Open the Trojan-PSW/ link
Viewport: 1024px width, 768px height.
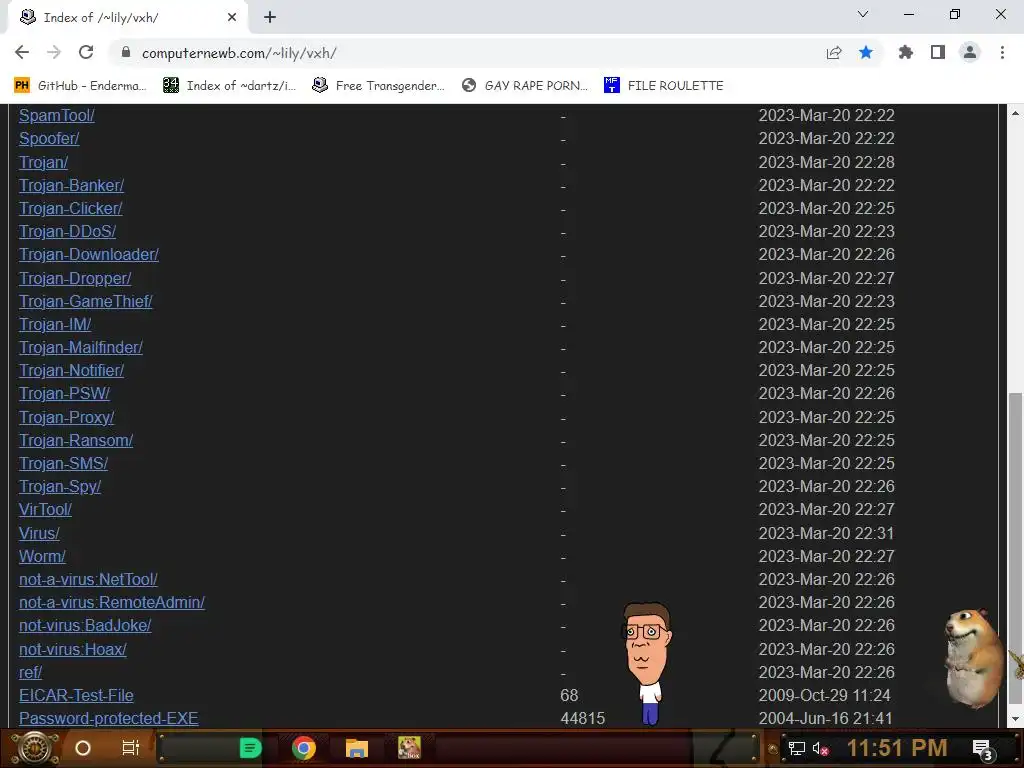(65, 393)
